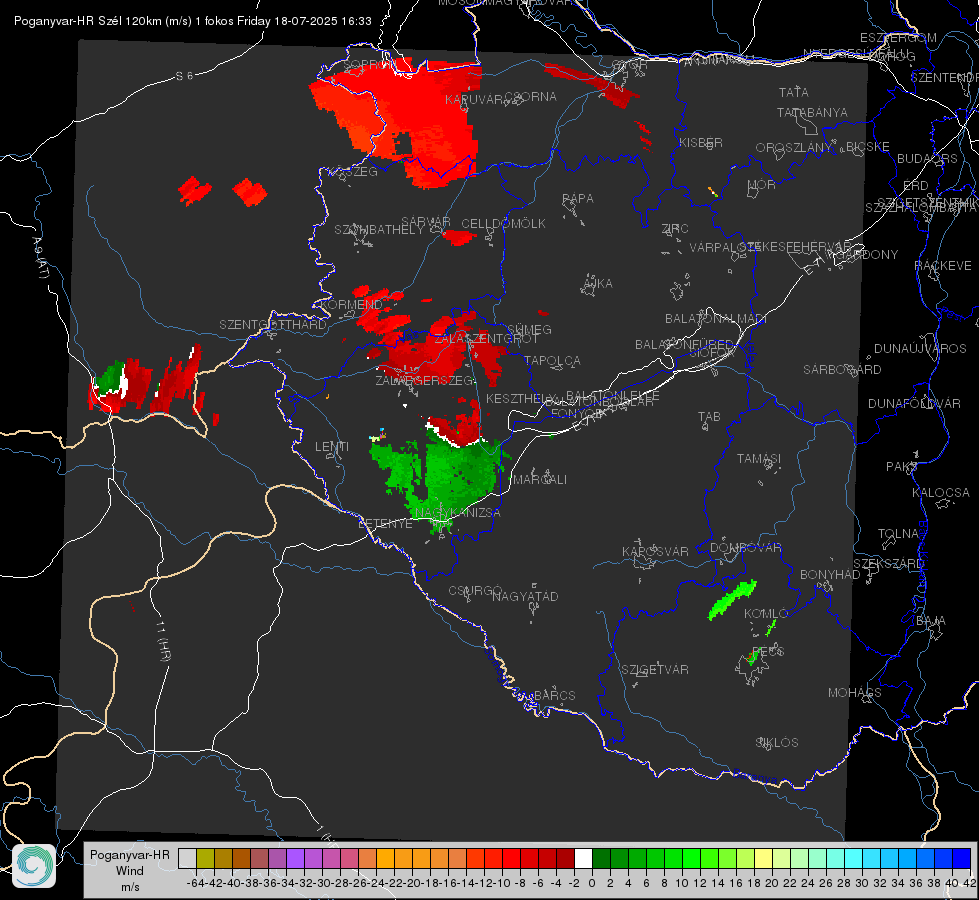The width and height of the screenshot is (979, 900).
Task: Choose the purple swatch for -34 to -32
Action: pos(295,858)
